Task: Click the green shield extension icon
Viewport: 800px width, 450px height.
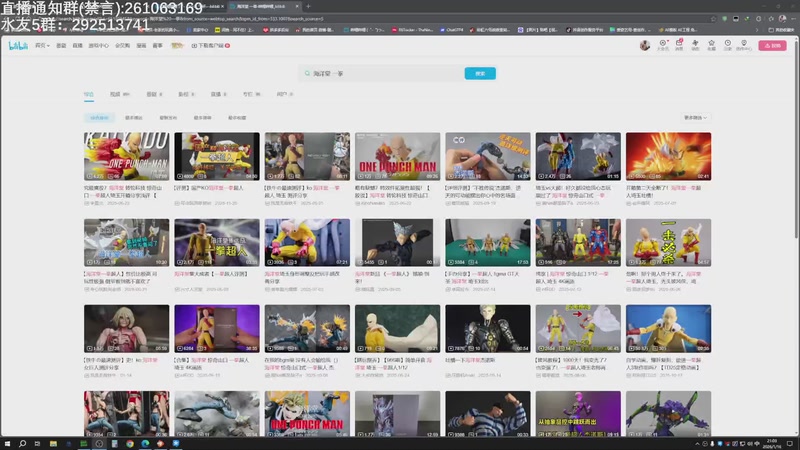Action: pos(724,19)
